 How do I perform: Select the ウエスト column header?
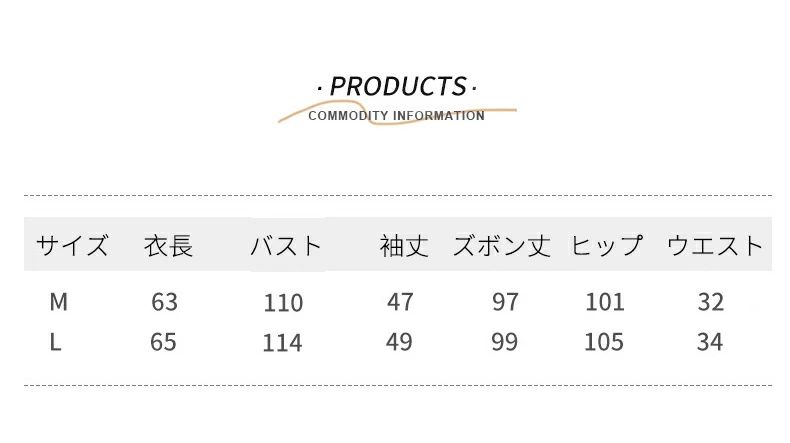tap(714, 246)
